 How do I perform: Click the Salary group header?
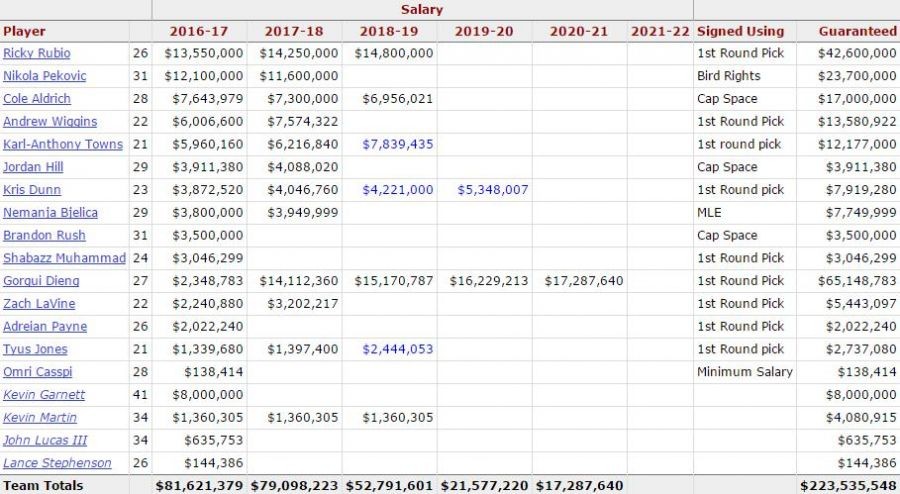(422, 10)
